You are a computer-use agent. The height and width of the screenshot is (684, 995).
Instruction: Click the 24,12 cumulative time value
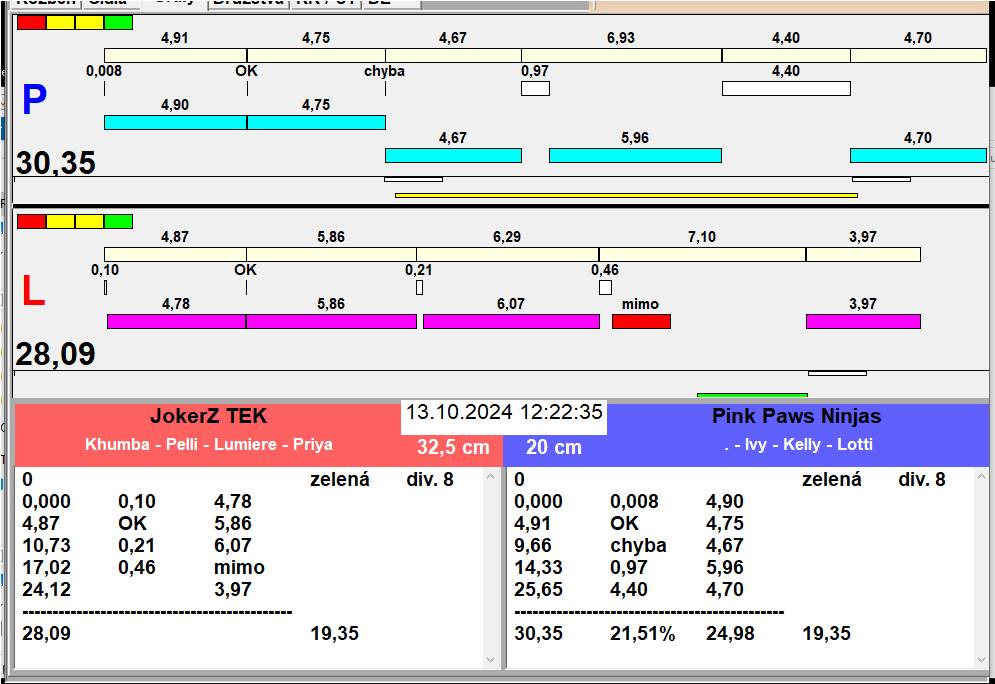coord(46,589)
